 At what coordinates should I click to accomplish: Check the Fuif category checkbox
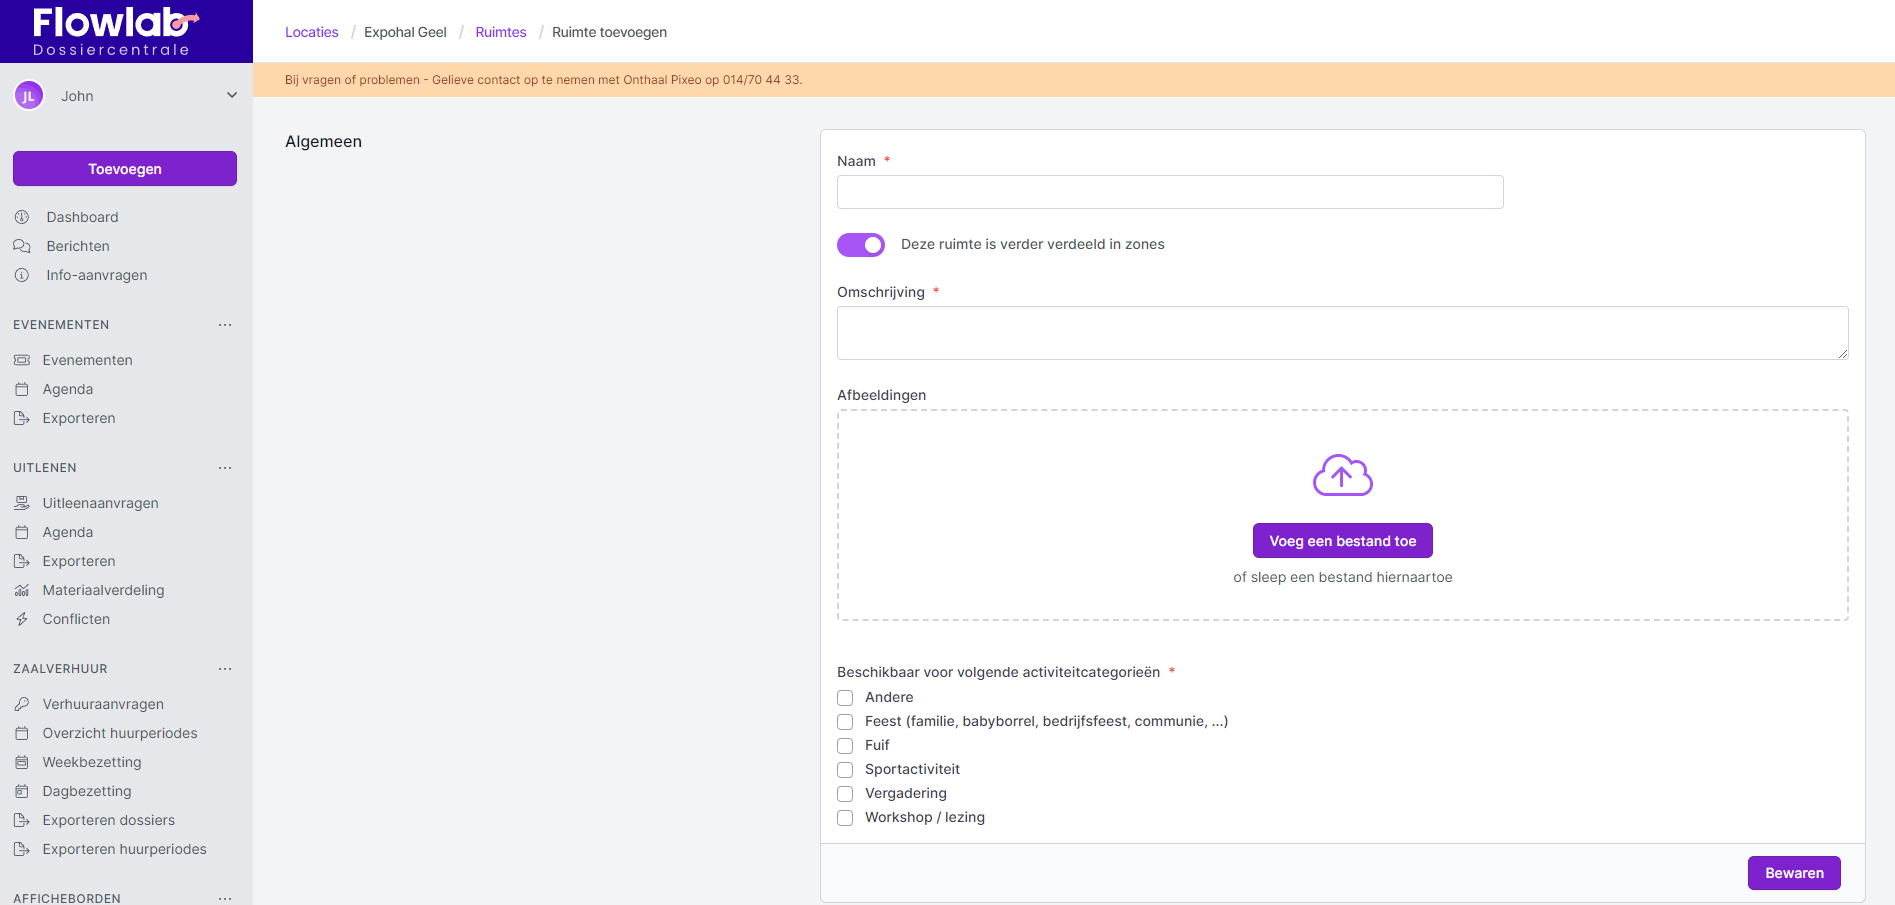(845, 746)
